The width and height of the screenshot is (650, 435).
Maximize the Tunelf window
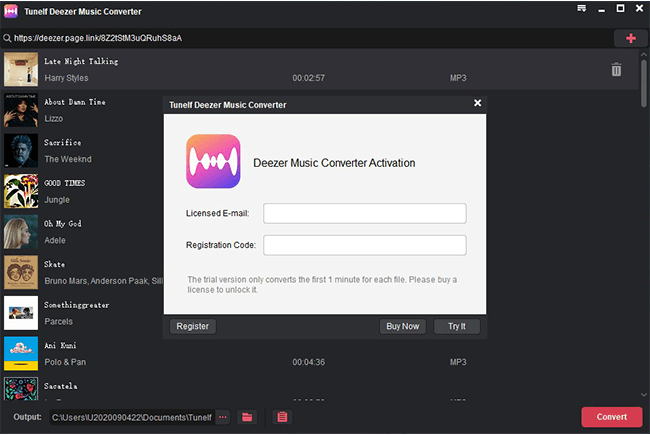(x=620, y=8)
